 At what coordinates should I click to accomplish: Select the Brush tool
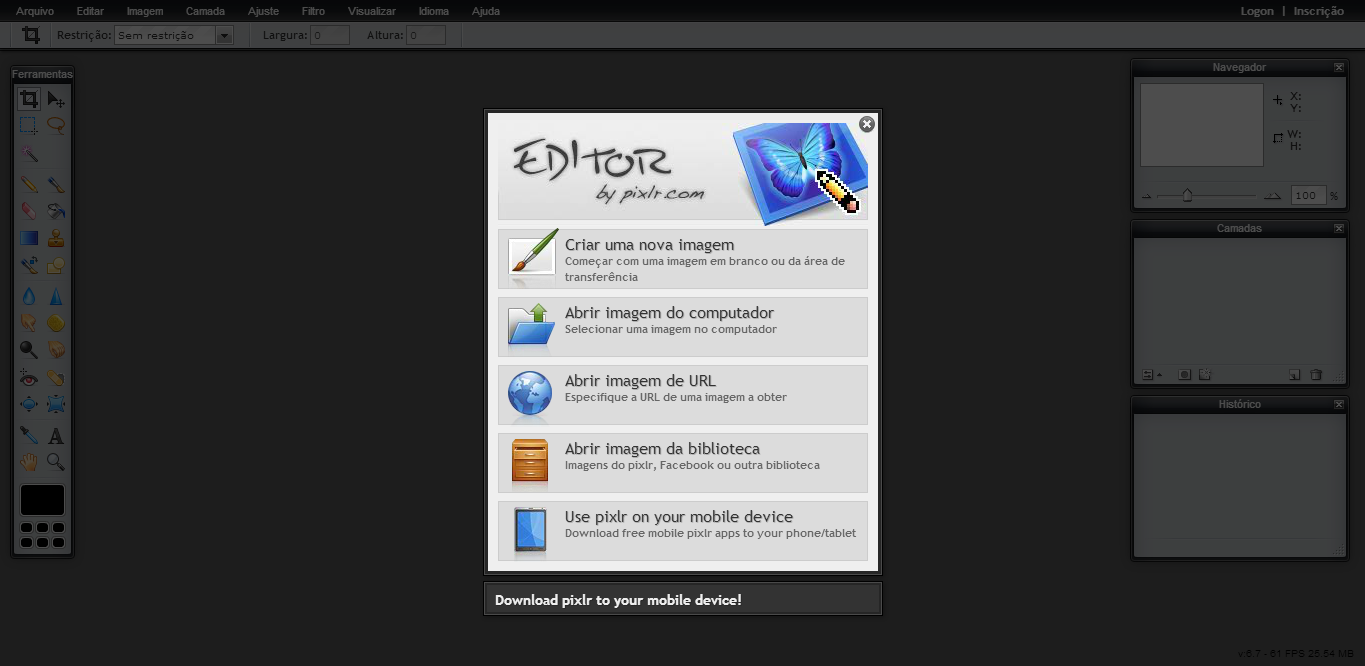click(x=56, y=184)
